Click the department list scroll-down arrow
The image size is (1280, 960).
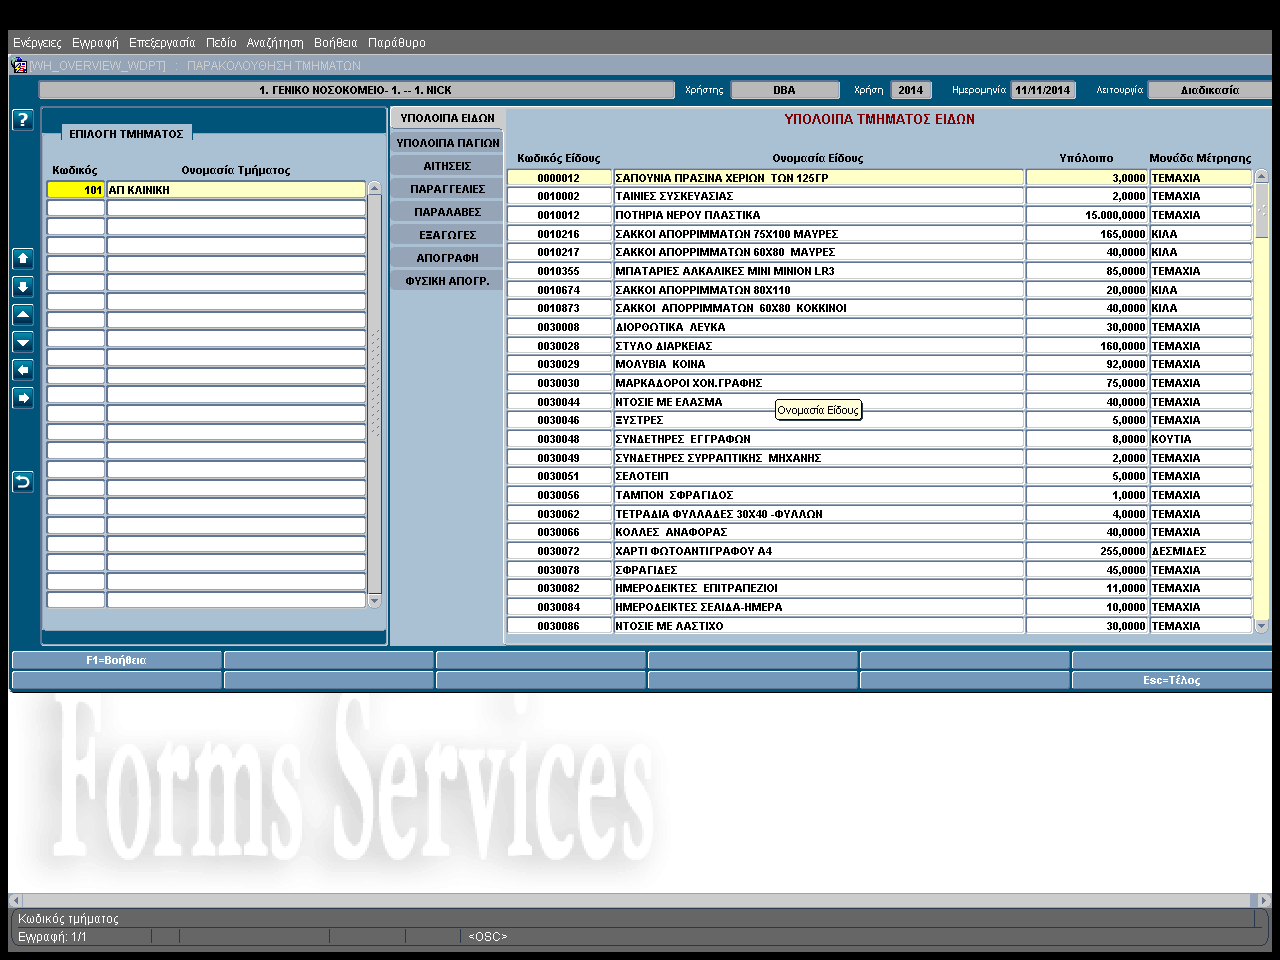(x=375, y=601)
